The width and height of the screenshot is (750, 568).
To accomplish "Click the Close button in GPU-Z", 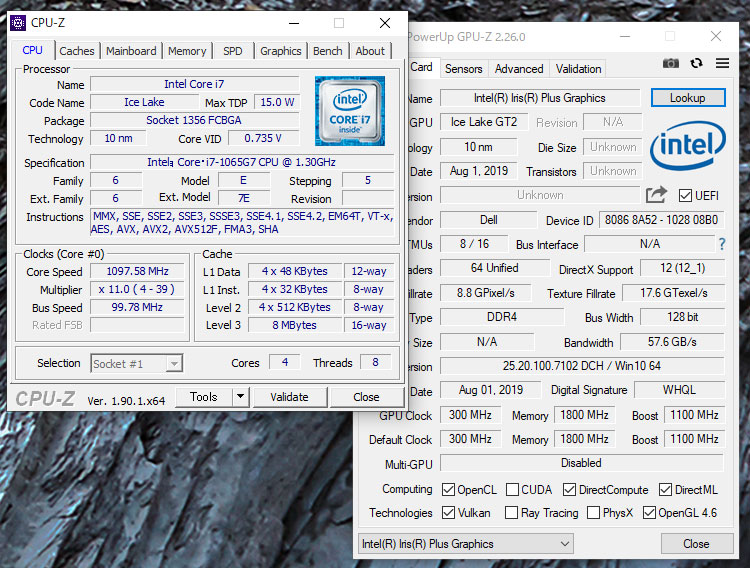I will point(696,544).
